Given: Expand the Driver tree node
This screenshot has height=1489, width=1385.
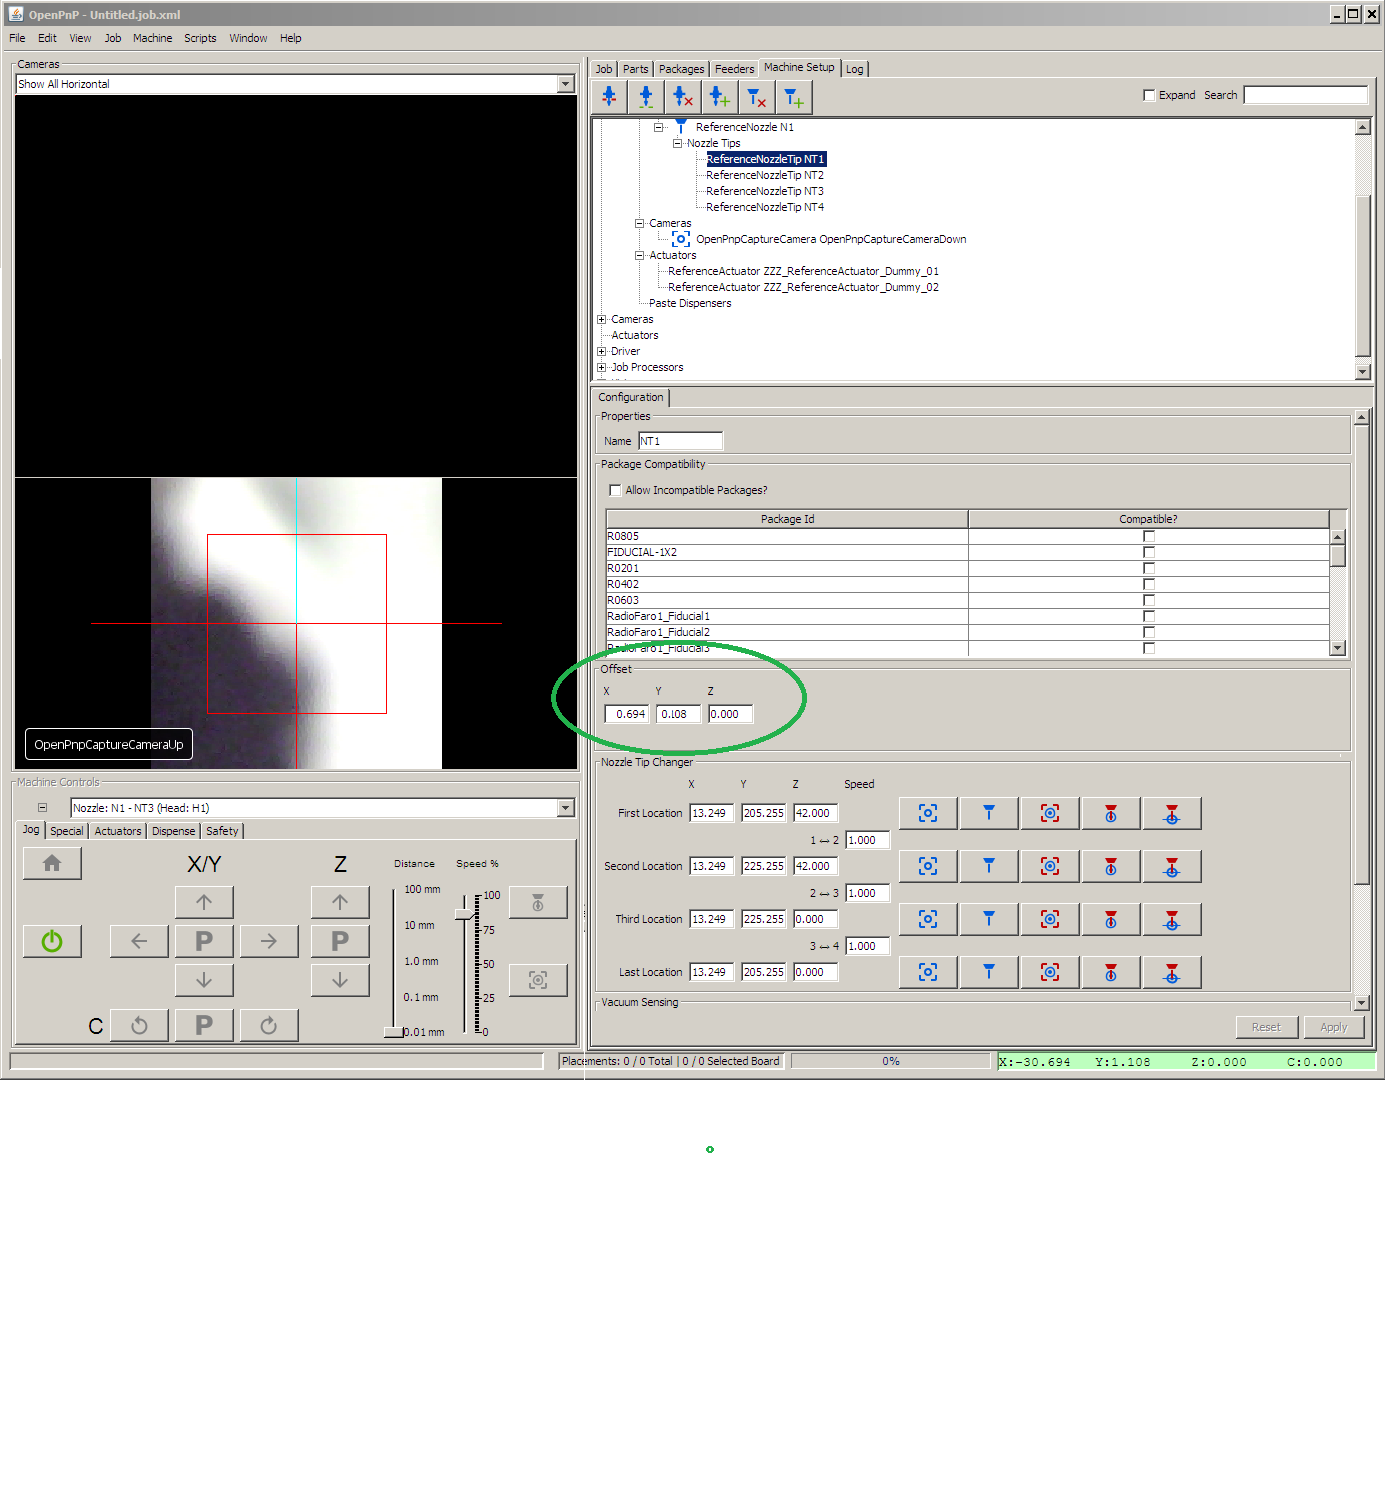Looking at the screenshot, I should coord(601,351).
